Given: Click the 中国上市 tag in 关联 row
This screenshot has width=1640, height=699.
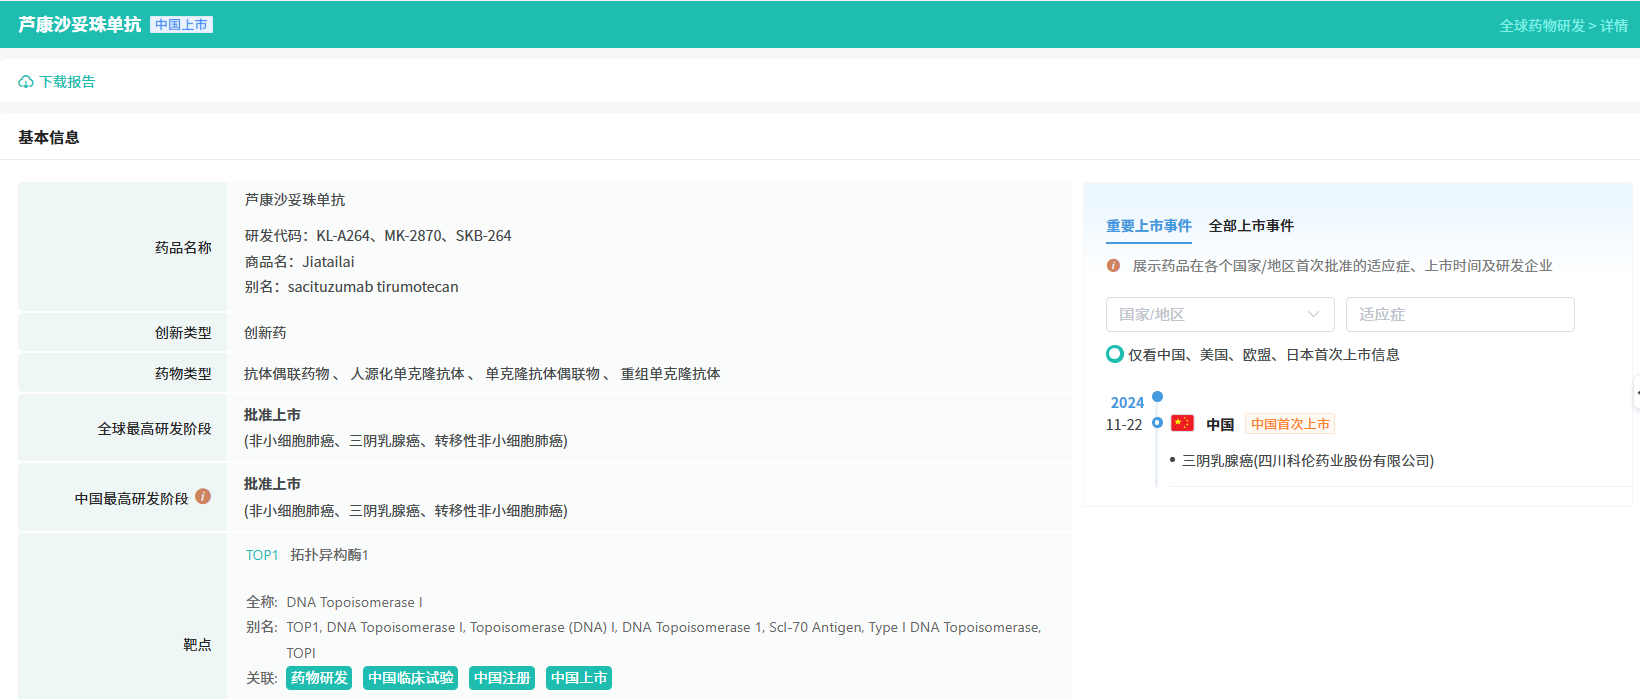Looking at the screenshot, I should (579, 678).
